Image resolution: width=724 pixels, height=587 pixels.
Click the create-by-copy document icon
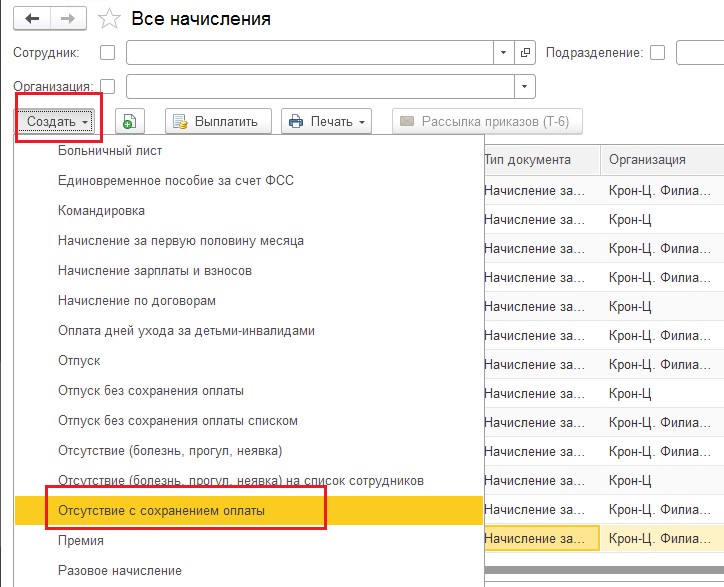point(130,121)
